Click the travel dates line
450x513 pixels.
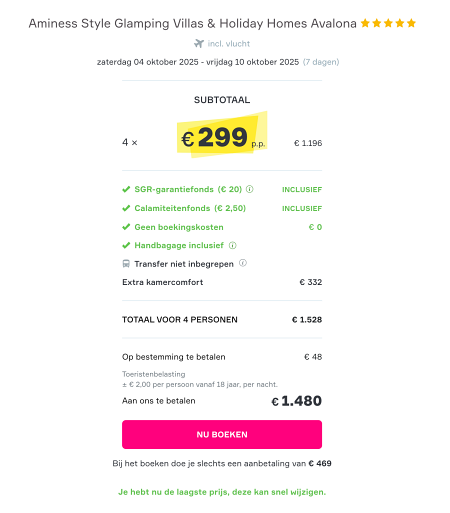point(218,62)
